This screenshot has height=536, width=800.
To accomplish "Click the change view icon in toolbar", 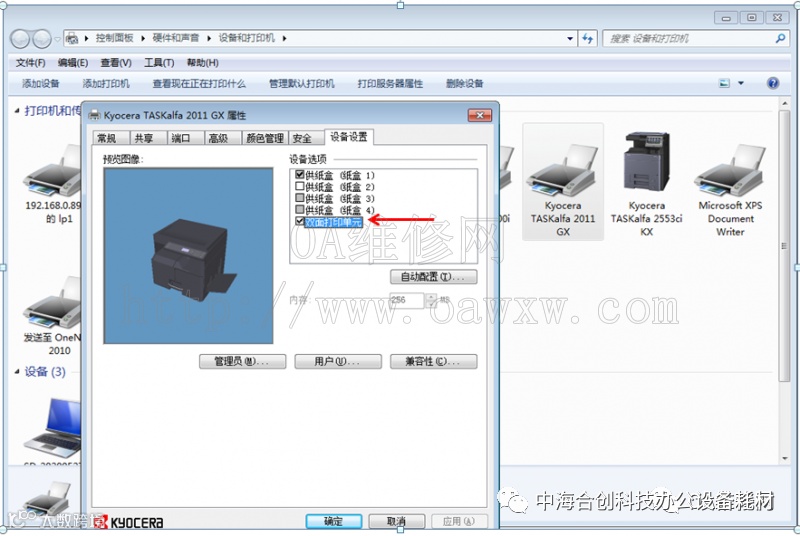I will [724, 83].
